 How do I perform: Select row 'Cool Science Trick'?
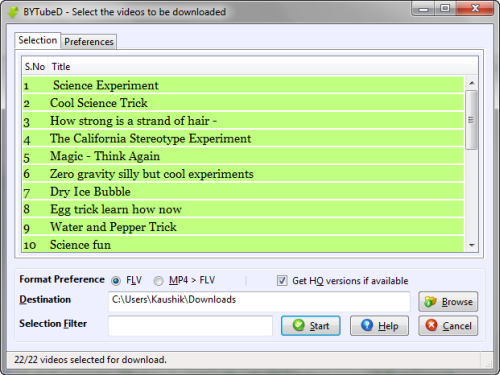pyautogui.click(x=243, y=103)
